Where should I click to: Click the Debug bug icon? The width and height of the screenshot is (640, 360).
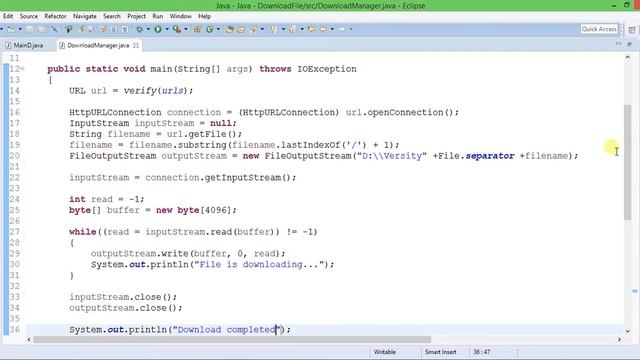(x=139, y=29)
